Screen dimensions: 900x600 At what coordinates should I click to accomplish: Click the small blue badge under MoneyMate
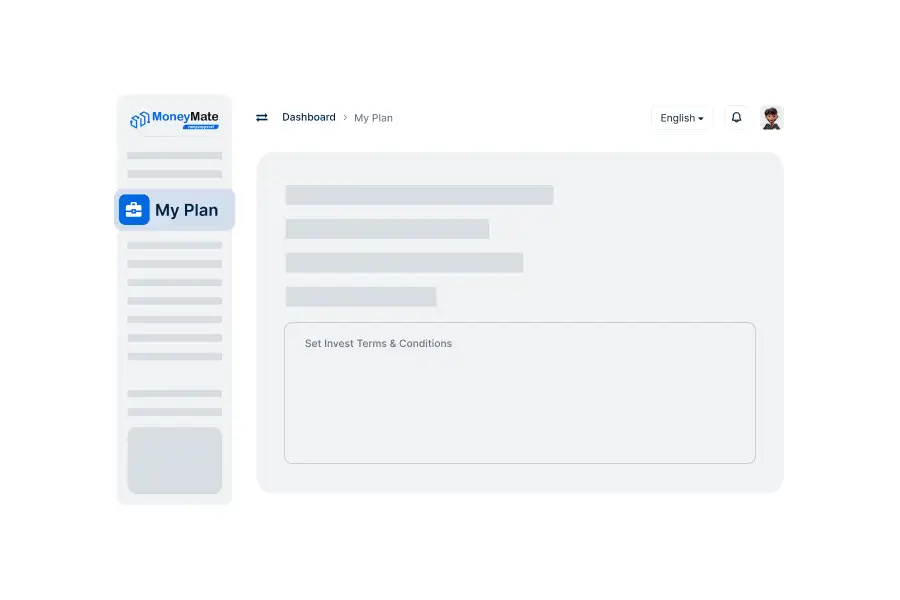(x=200, y=128)
